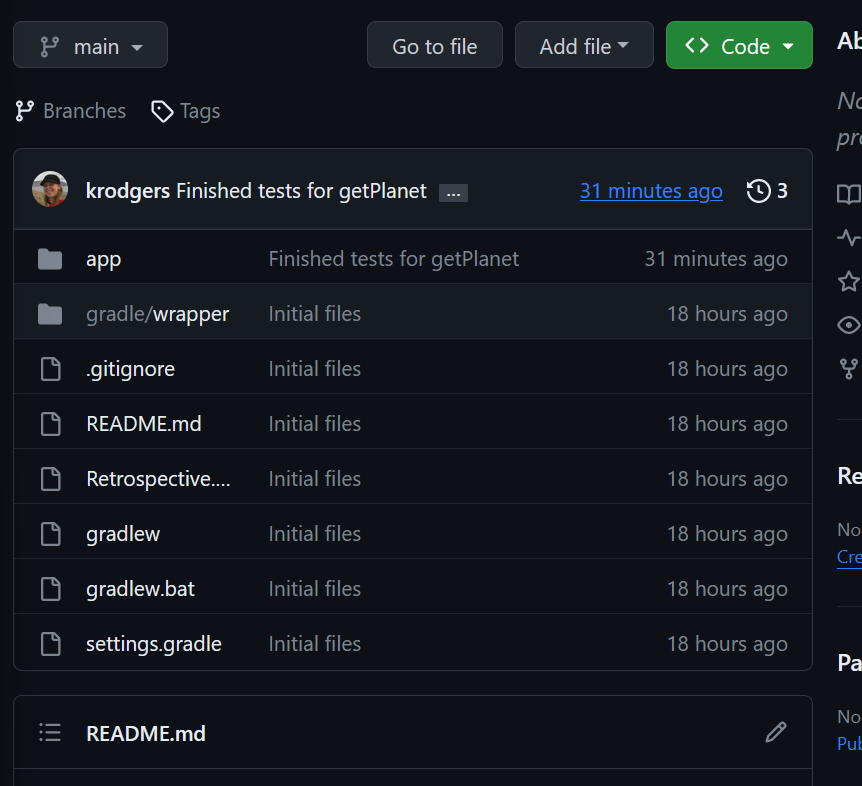Open the Add file dropdown
This screenshot has height=786, width=862.
[584, 46]
